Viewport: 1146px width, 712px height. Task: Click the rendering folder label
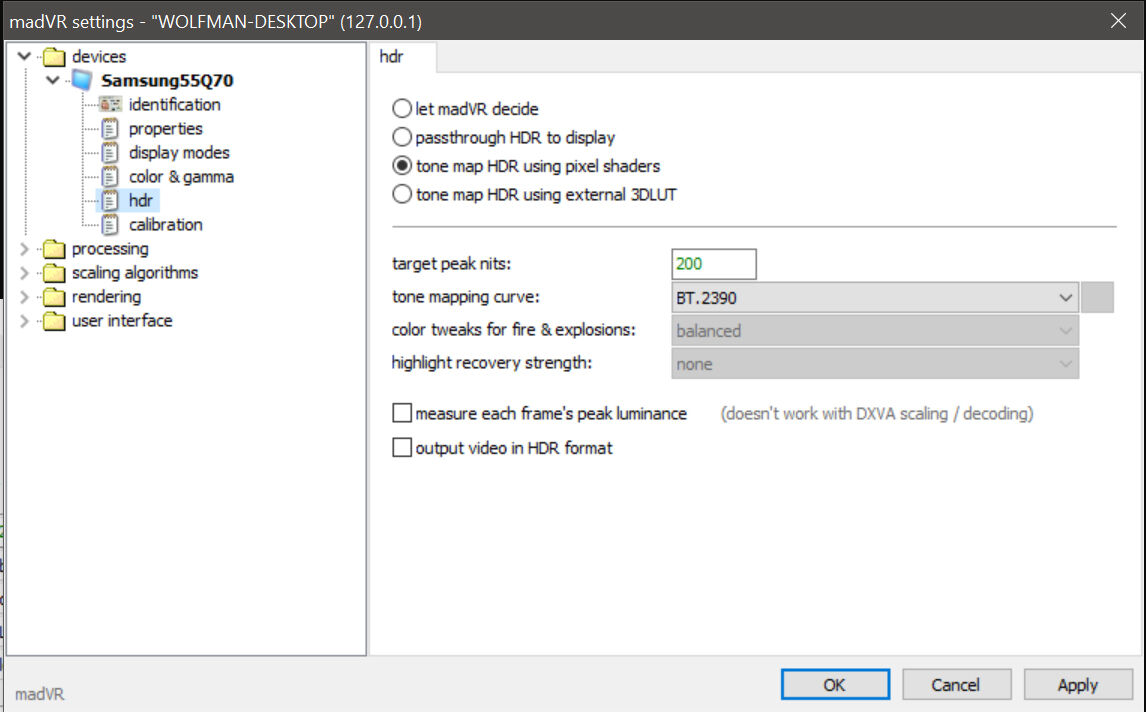point(106,297)
